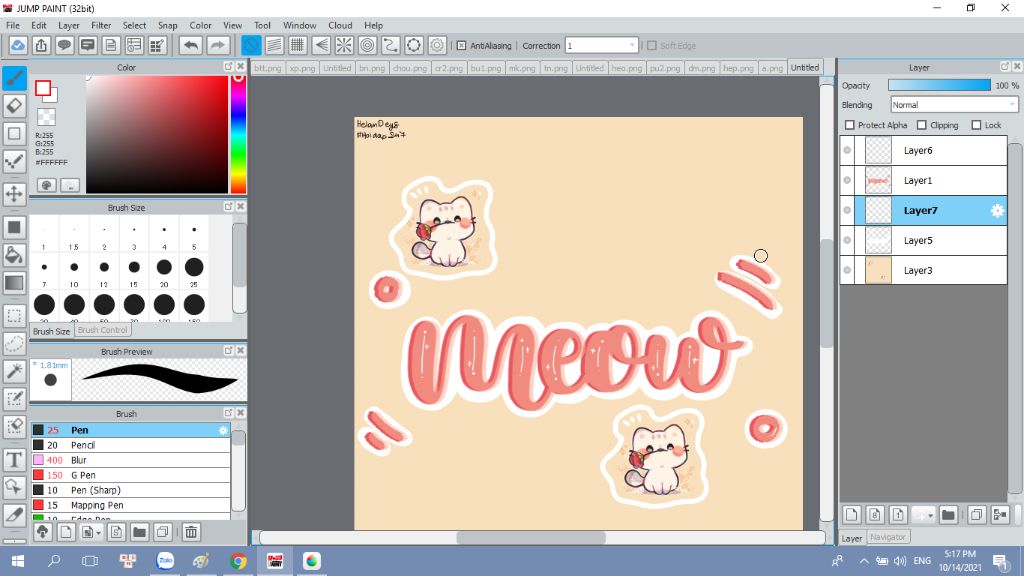Select the rectangular Select tool
Viewport: 1024px width, 576px height.
(x=14, y=316)
